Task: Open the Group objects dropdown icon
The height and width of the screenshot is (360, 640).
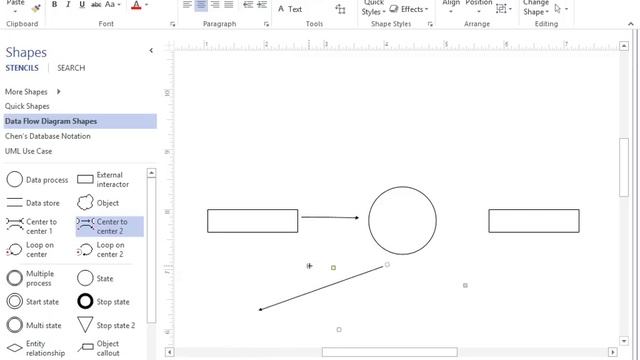Action: click(504, 9)
